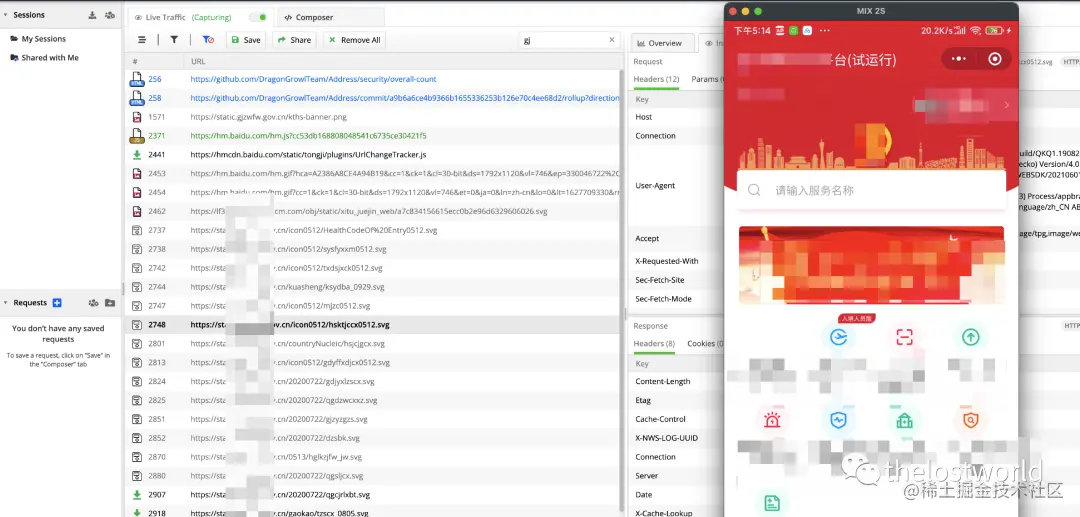
Task: Click the black filter funnel icon
Action: (174, 40)
